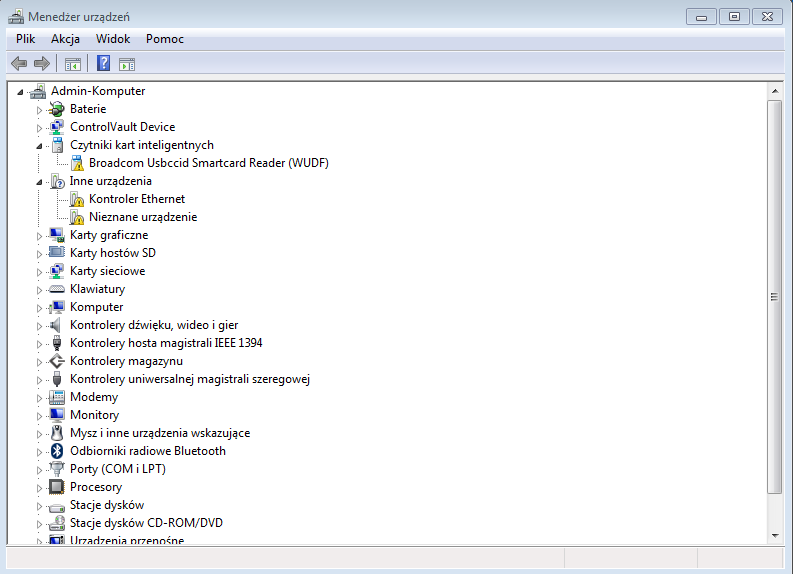Image resolution: width=793 pixels, height=574 pixels.
Task: Open the Pomoc menu
Action: (165, 39)
